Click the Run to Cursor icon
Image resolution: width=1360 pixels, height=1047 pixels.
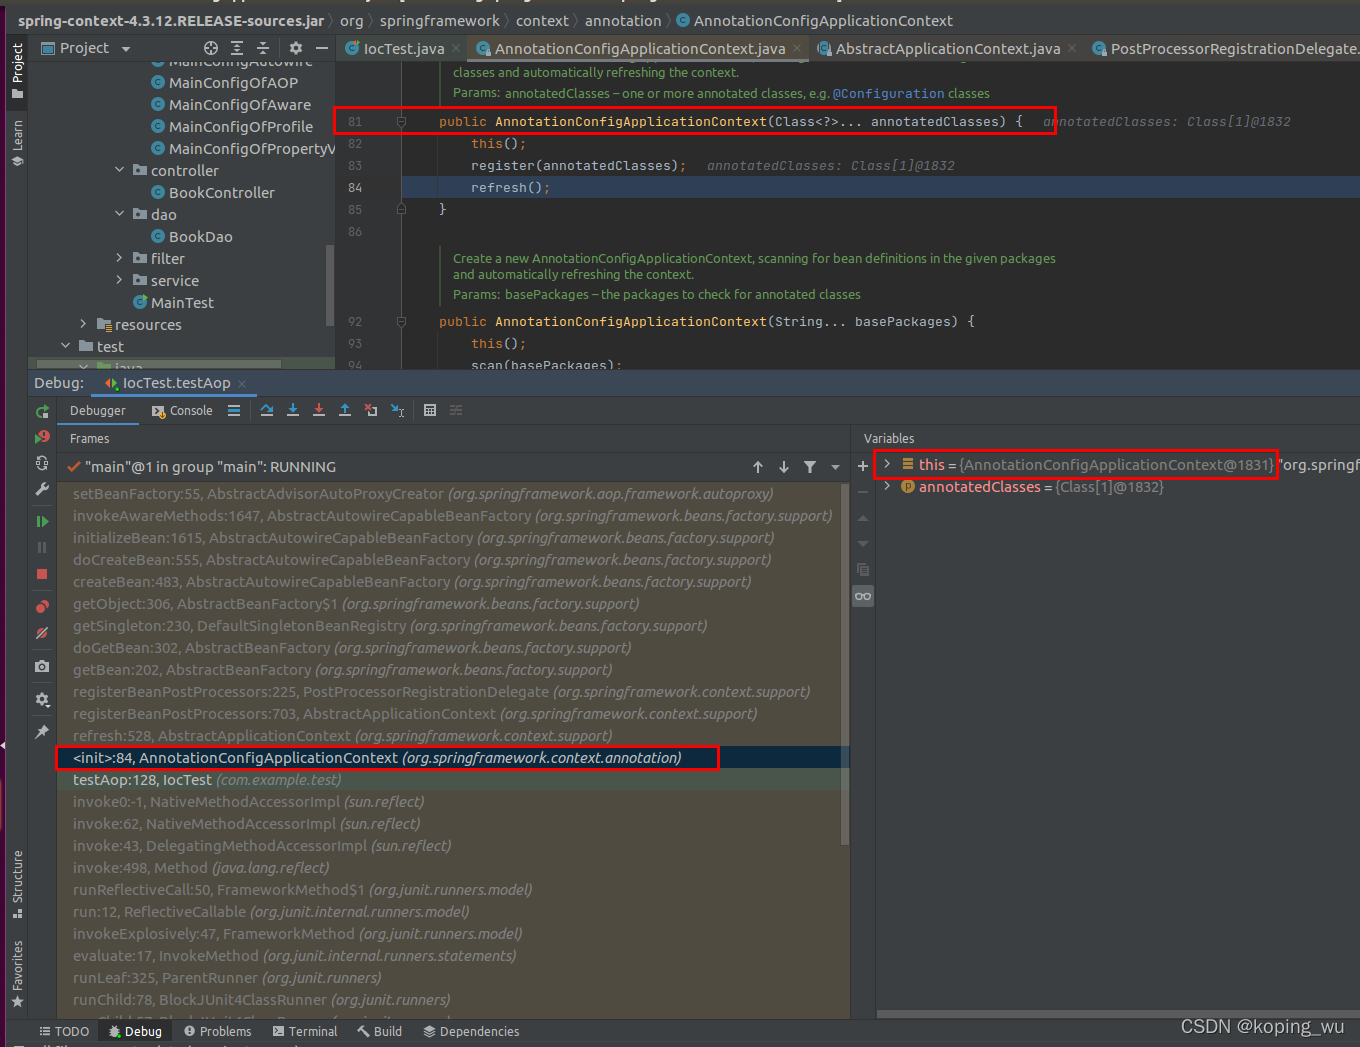pos(397,410)
